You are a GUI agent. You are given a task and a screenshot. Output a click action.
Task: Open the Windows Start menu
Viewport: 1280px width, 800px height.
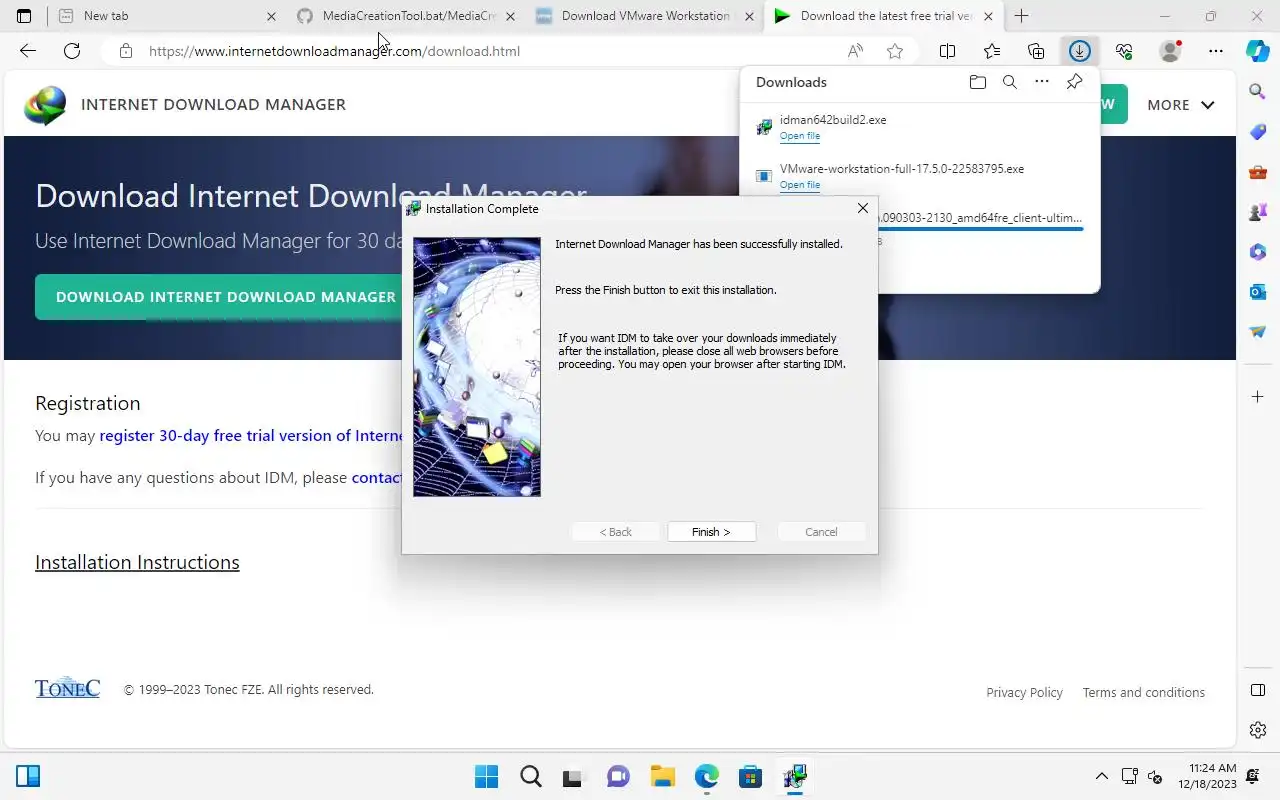pos(486,776)
